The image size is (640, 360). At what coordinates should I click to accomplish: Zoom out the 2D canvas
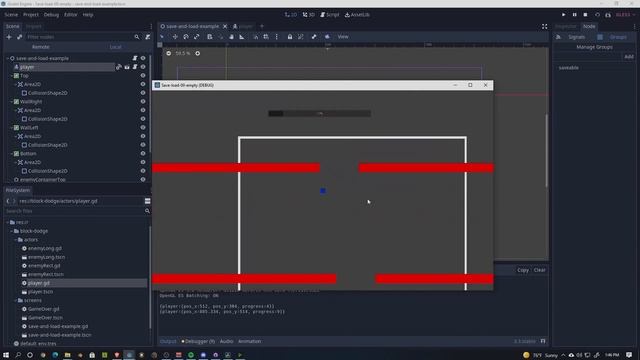(x=169, y=53)
